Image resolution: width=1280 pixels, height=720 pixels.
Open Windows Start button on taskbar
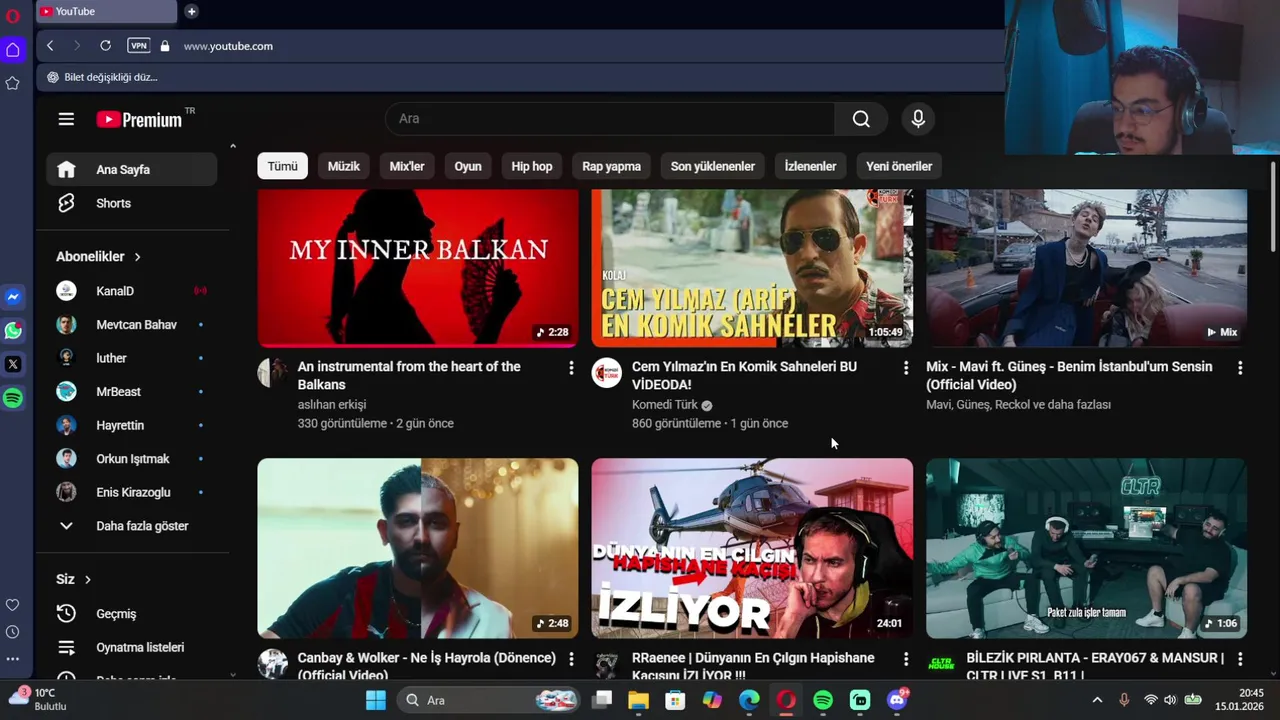coord(376,700)
